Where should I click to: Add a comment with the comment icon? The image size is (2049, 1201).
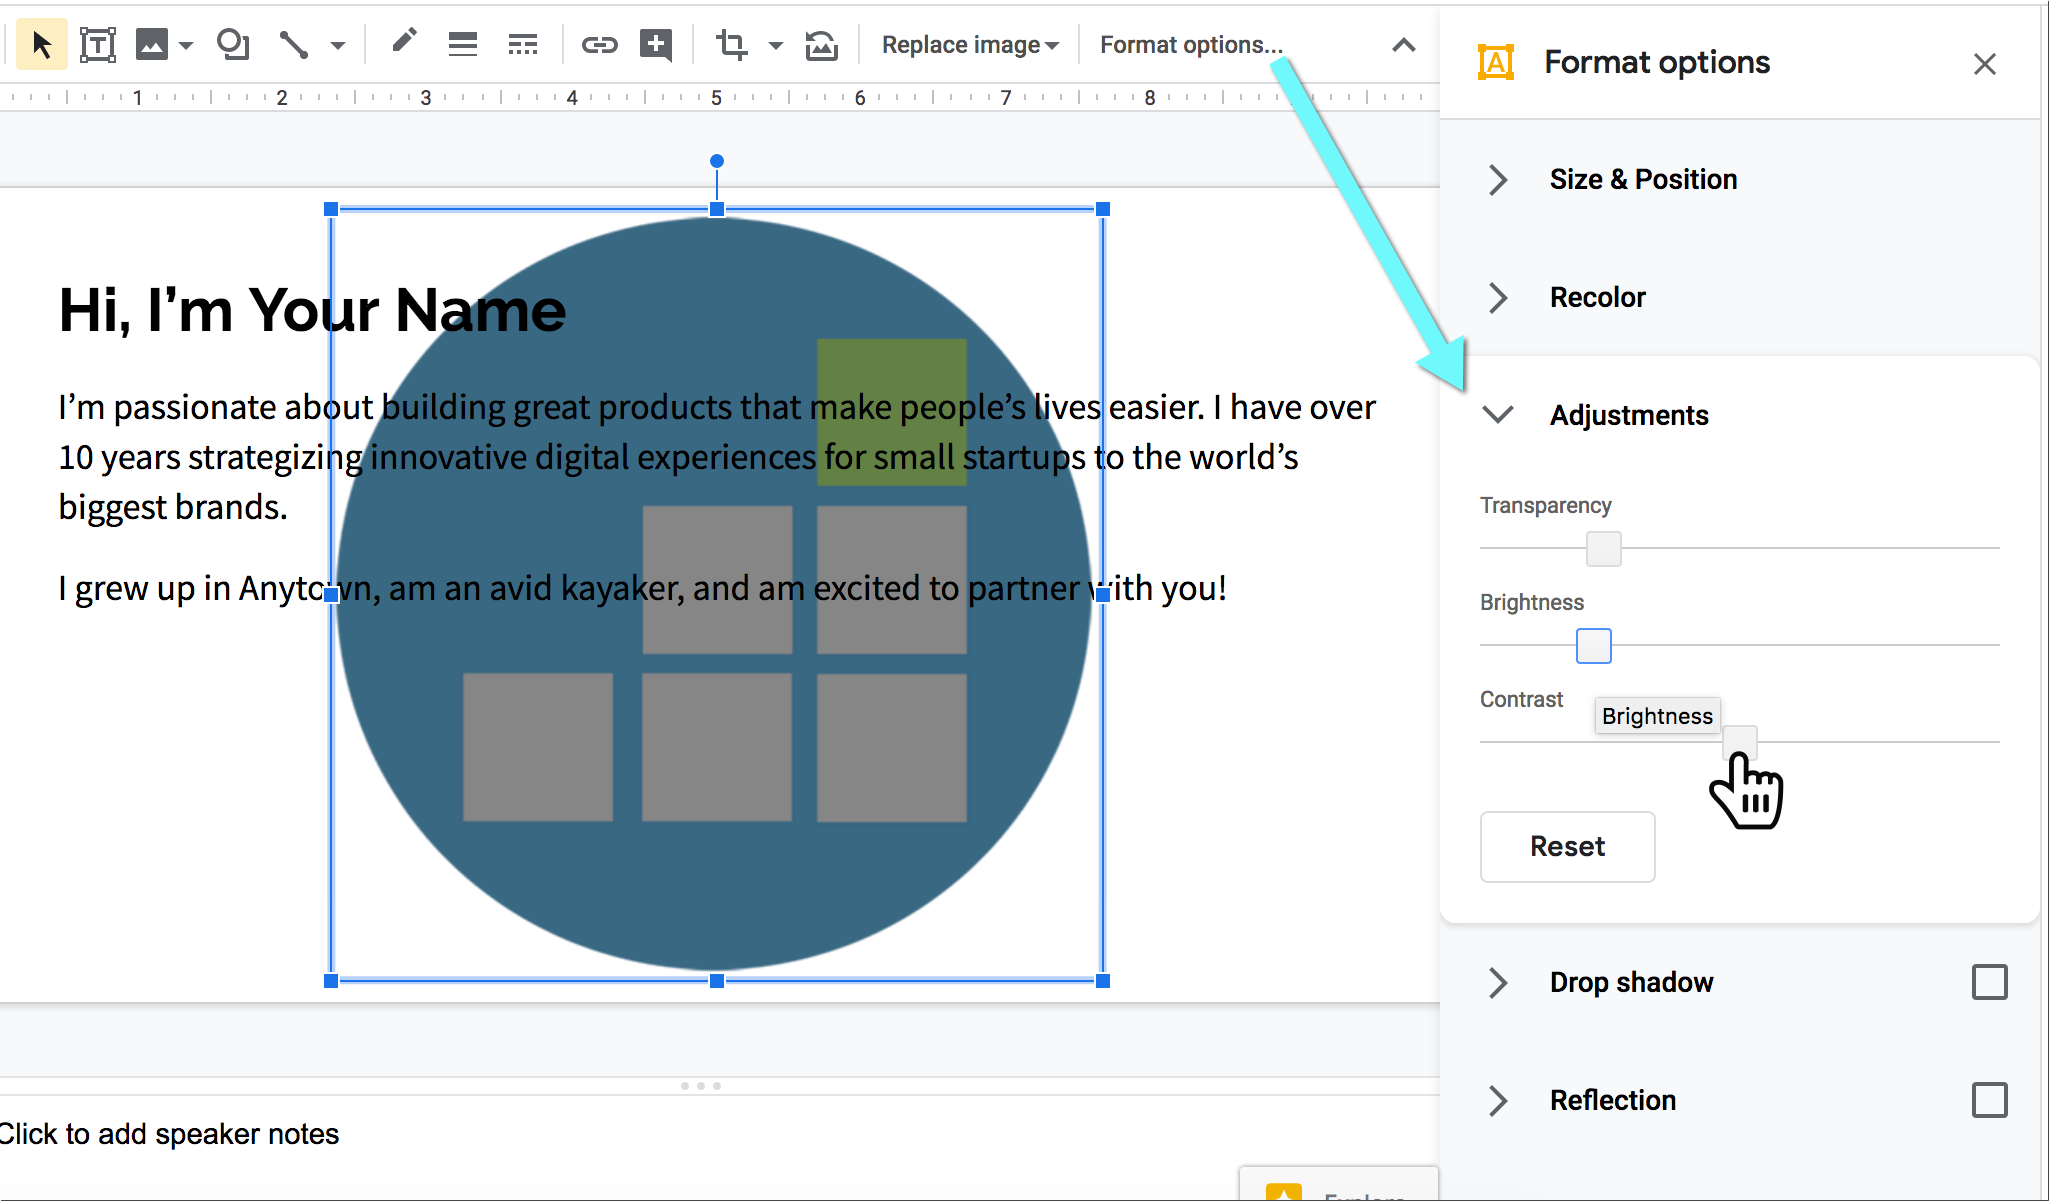pyautogui.click(x=656, y=44)
